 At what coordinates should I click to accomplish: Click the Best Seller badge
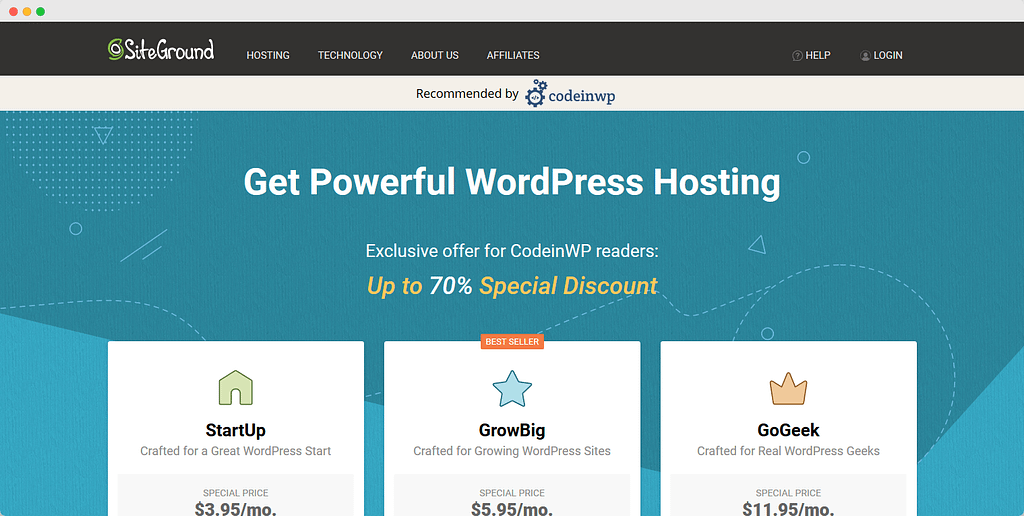512,342
